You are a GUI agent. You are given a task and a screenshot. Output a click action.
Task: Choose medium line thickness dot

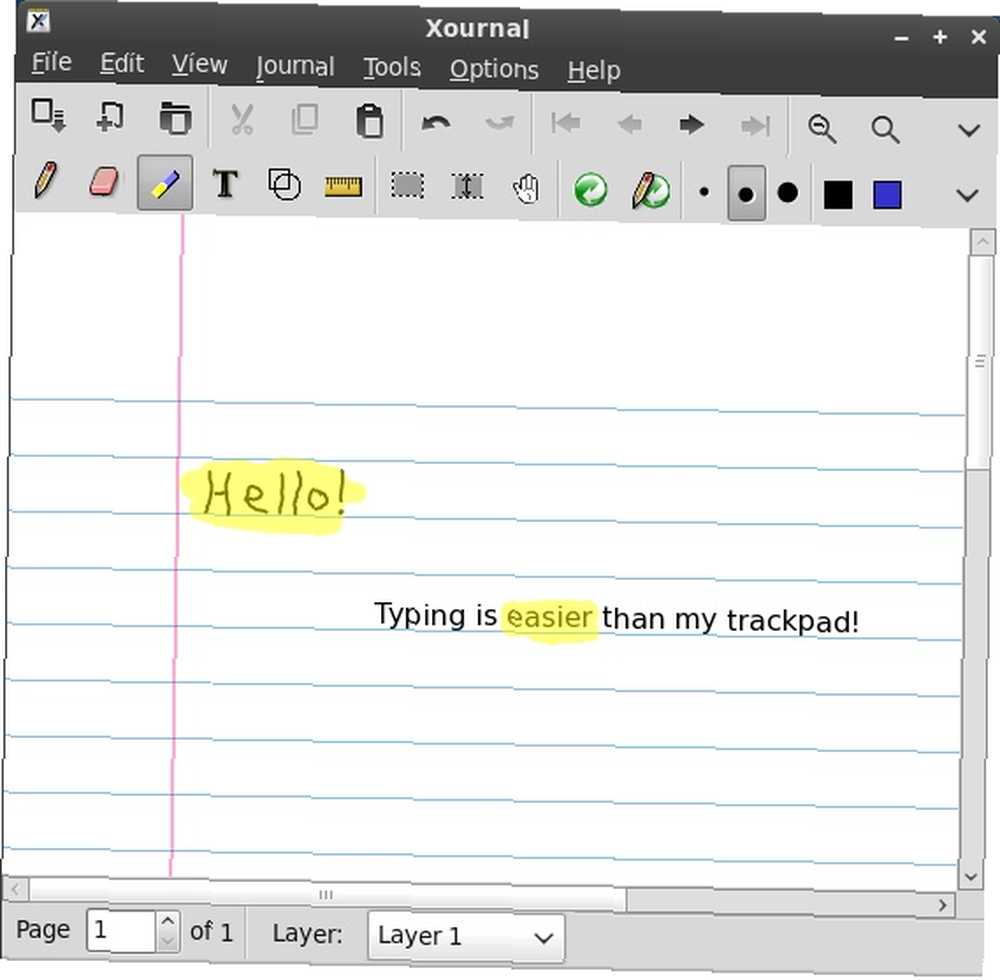pos(746,193)
